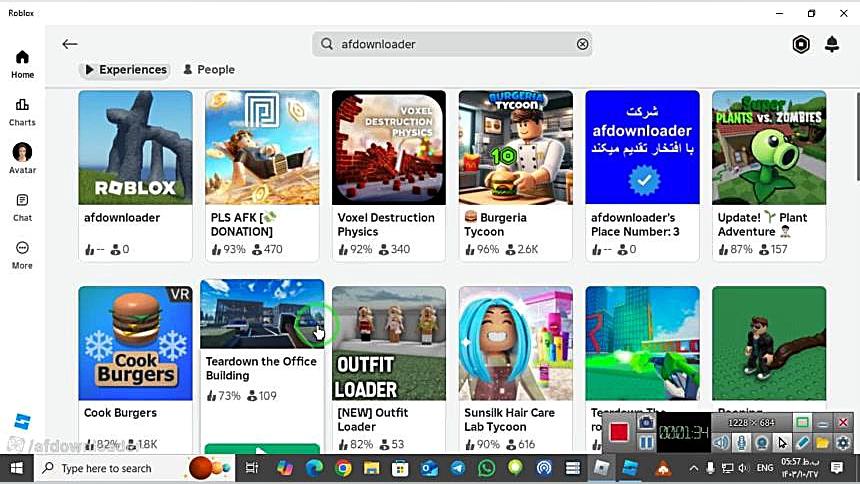860x484 pixels.
Task: Click the 1228 × 684 resolution label
Action: (x=751, y=423)
